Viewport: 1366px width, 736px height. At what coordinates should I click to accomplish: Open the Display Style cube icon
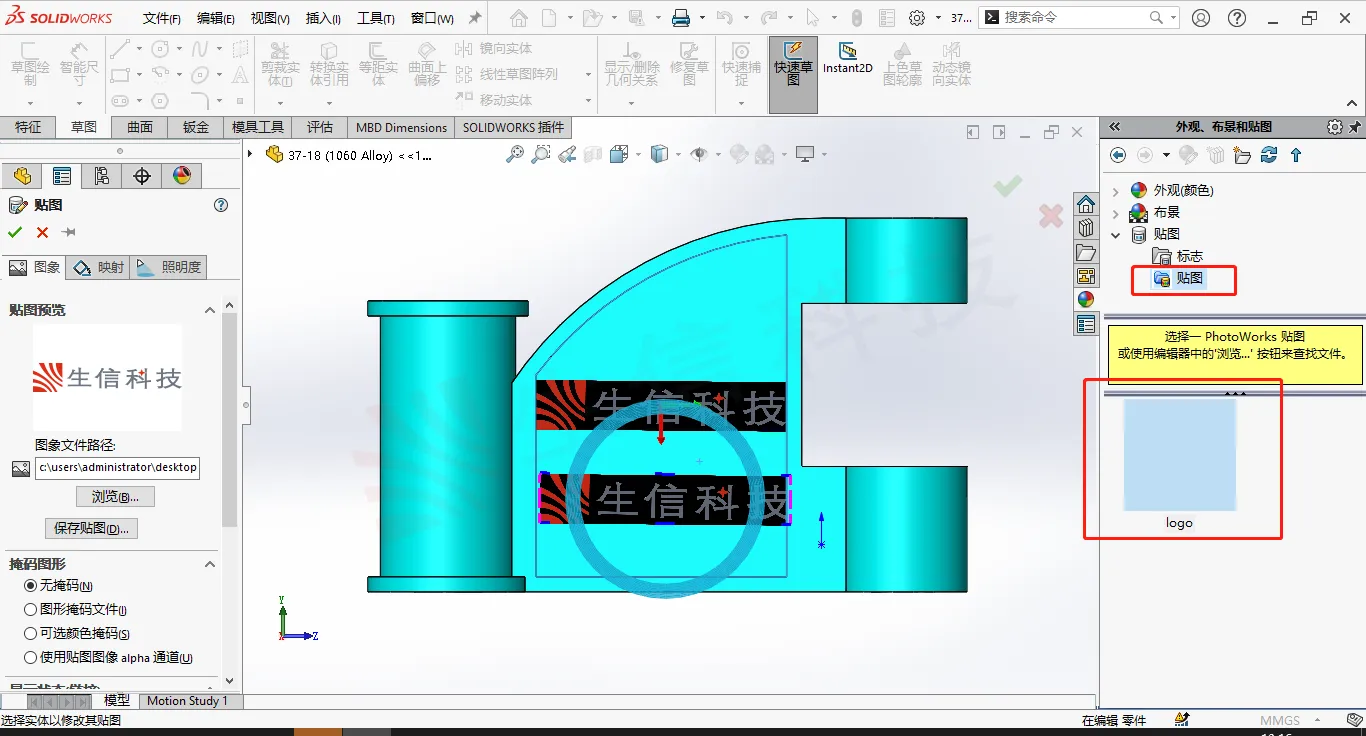pos(659,154)
